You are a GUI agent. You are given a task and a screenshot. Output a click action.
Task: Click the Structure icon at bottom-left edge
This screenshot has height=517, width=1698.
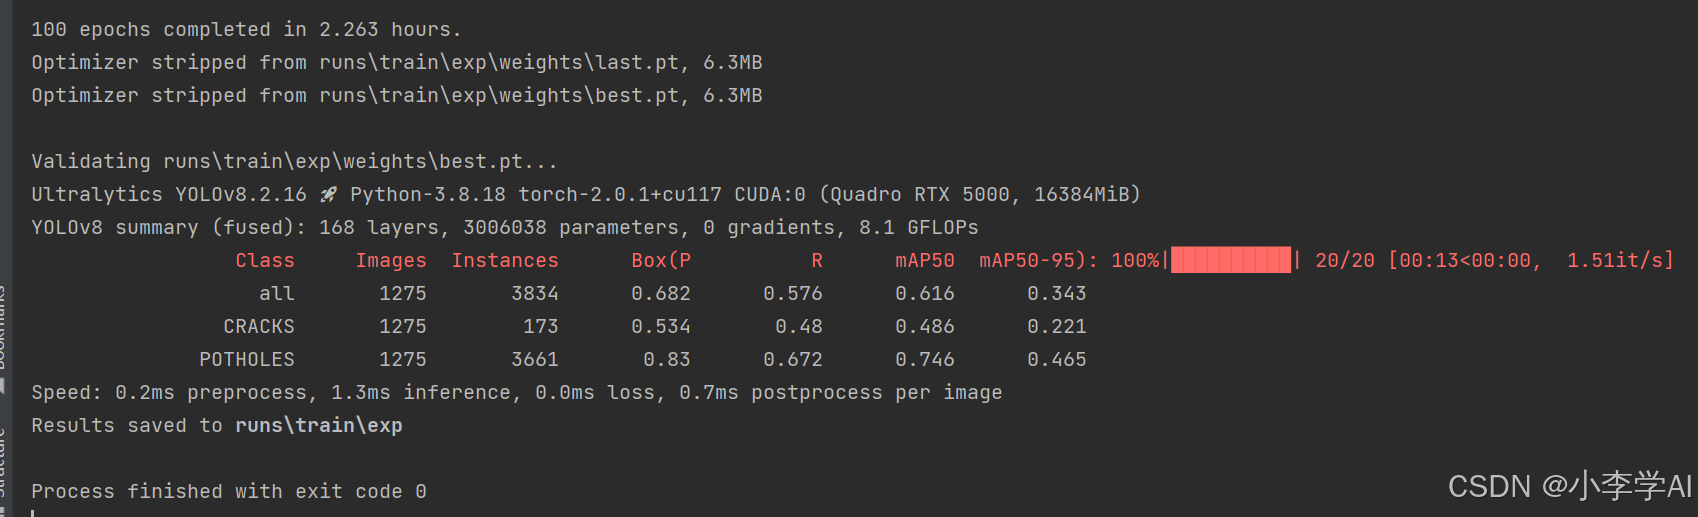coord(3,509)
